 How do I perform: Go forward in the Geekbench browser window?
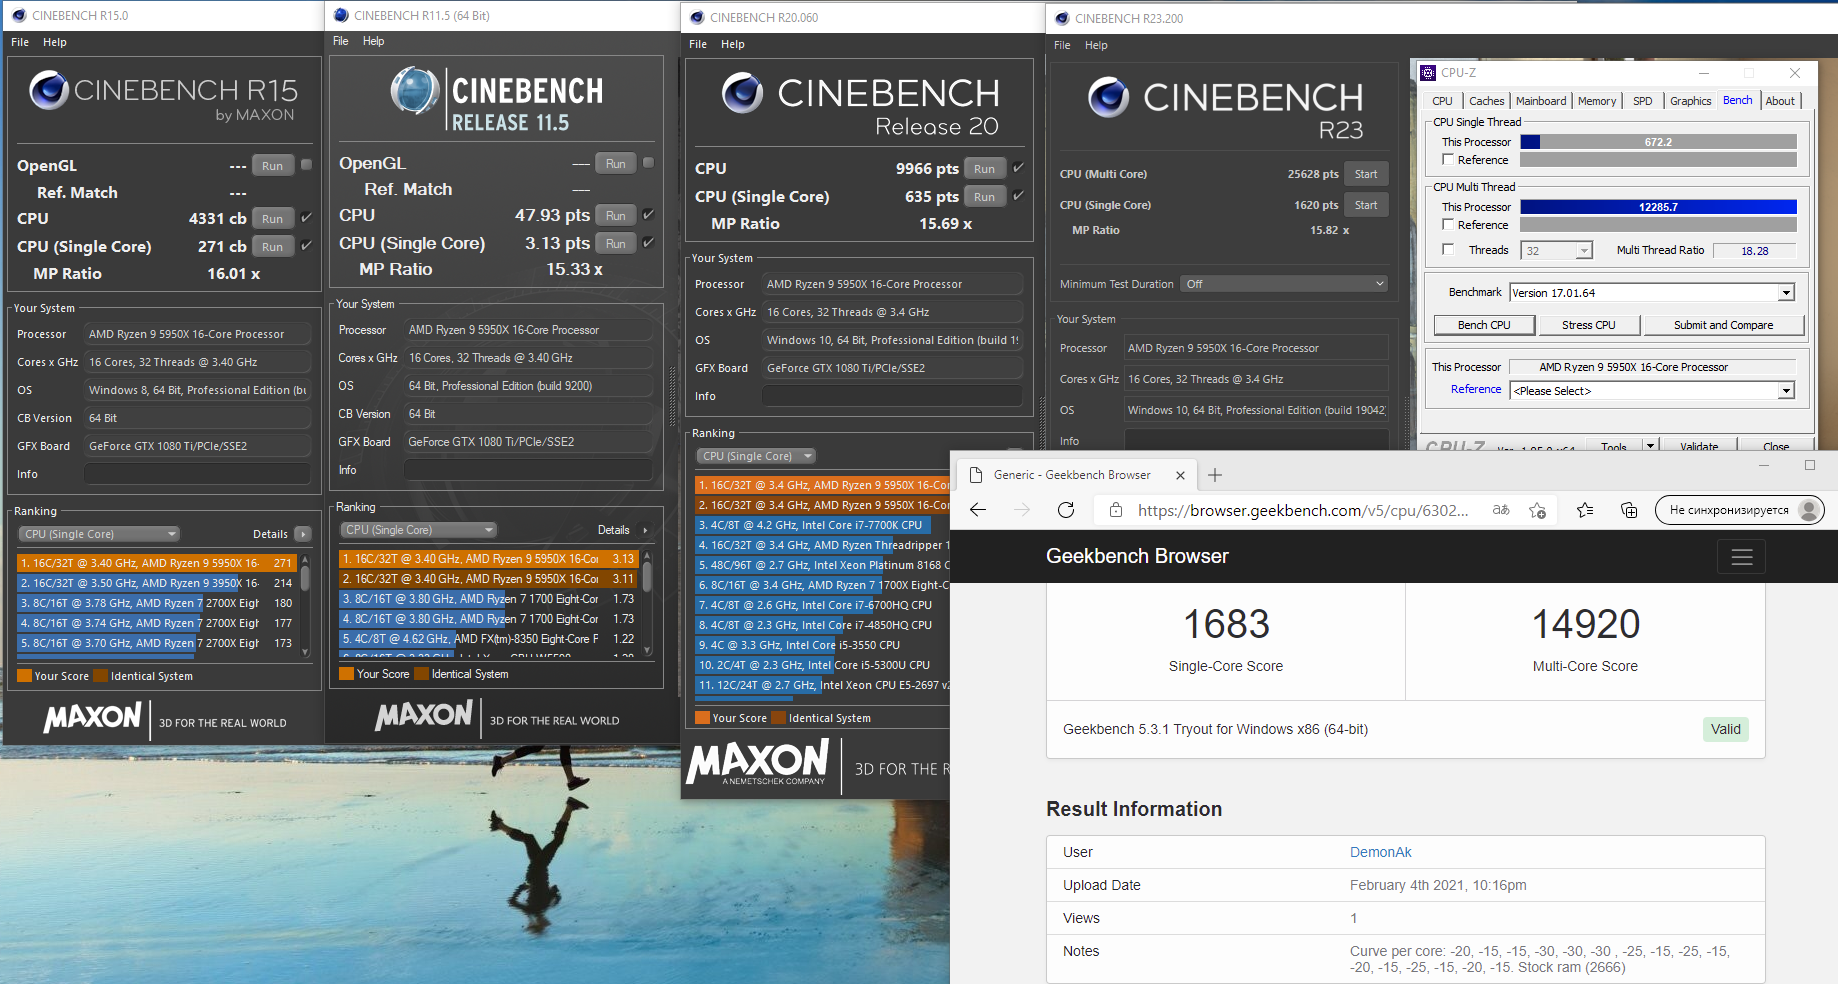[x=1022, y=510]
